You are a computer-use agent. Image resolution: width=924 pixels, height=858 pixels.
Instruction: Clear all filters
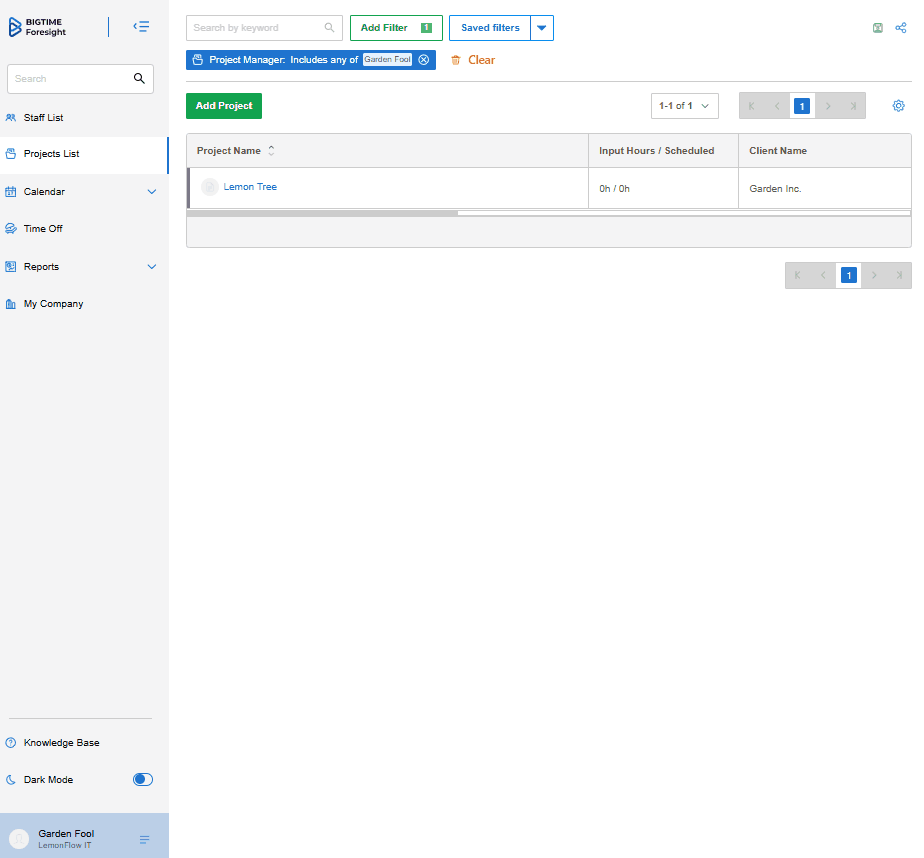[473, 60]
